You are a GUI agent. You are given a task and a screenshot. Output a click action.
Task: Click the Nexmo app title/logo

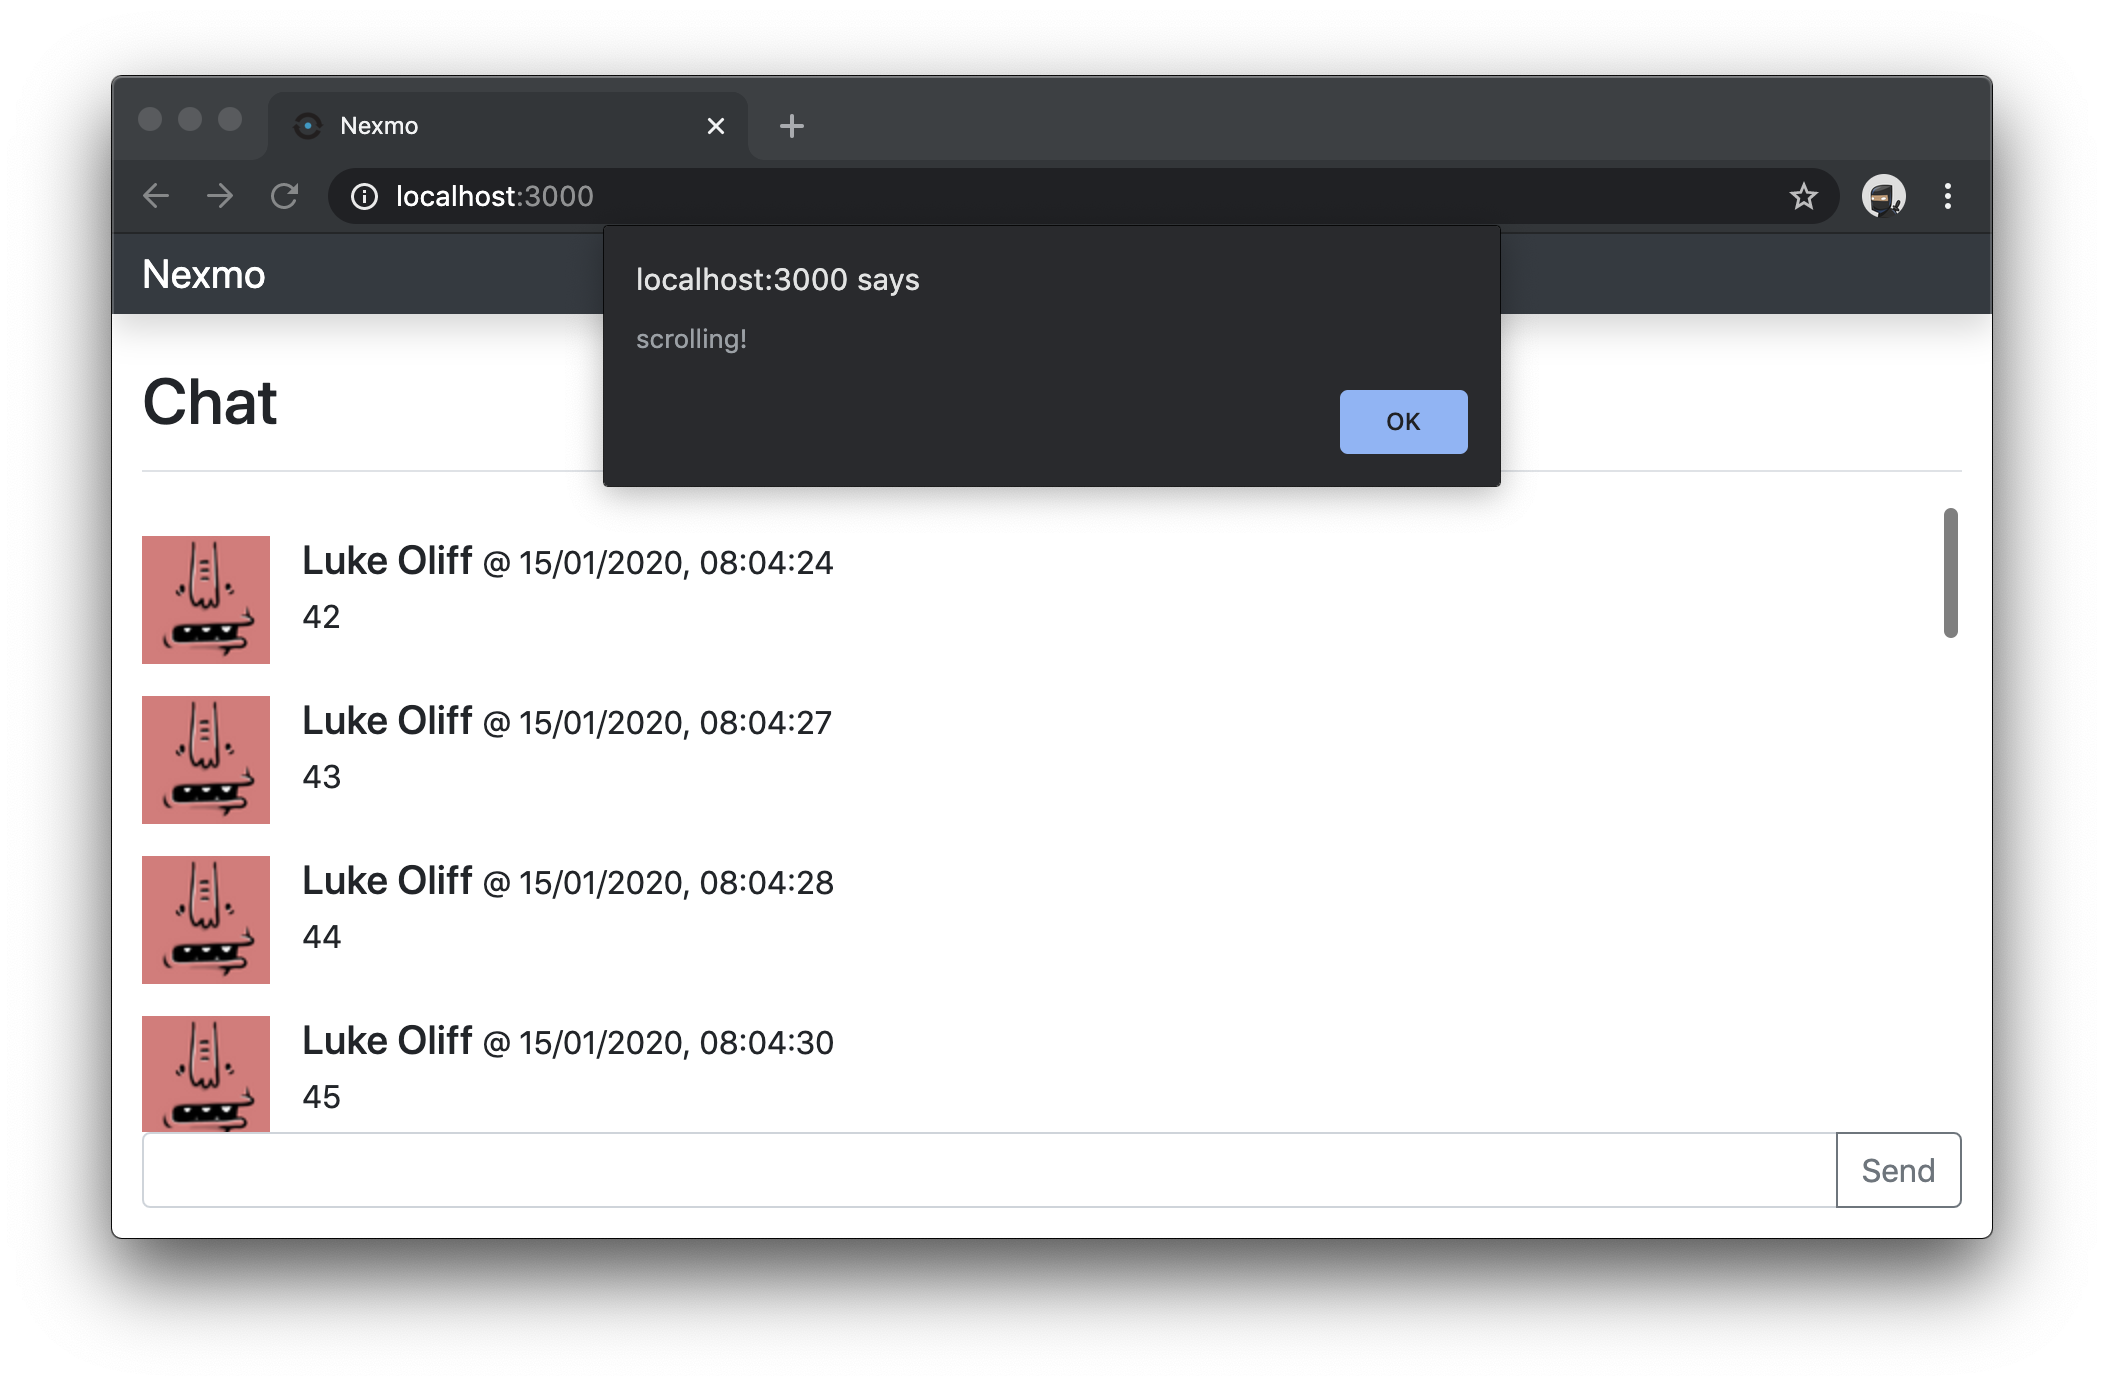click(x=207, y=272)
